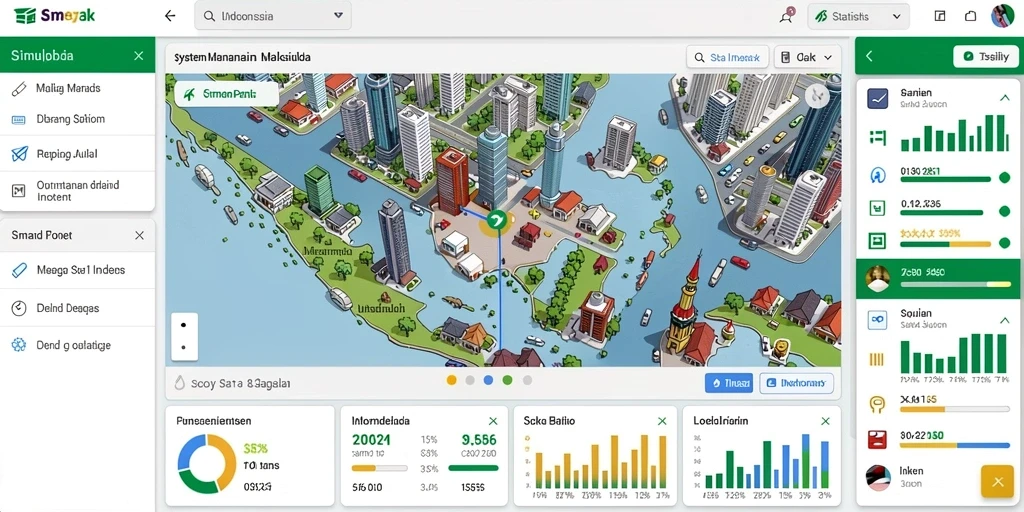The image size is (1024, 512).
Task: Click the user profile avatar
Action: coord(1002,16)
